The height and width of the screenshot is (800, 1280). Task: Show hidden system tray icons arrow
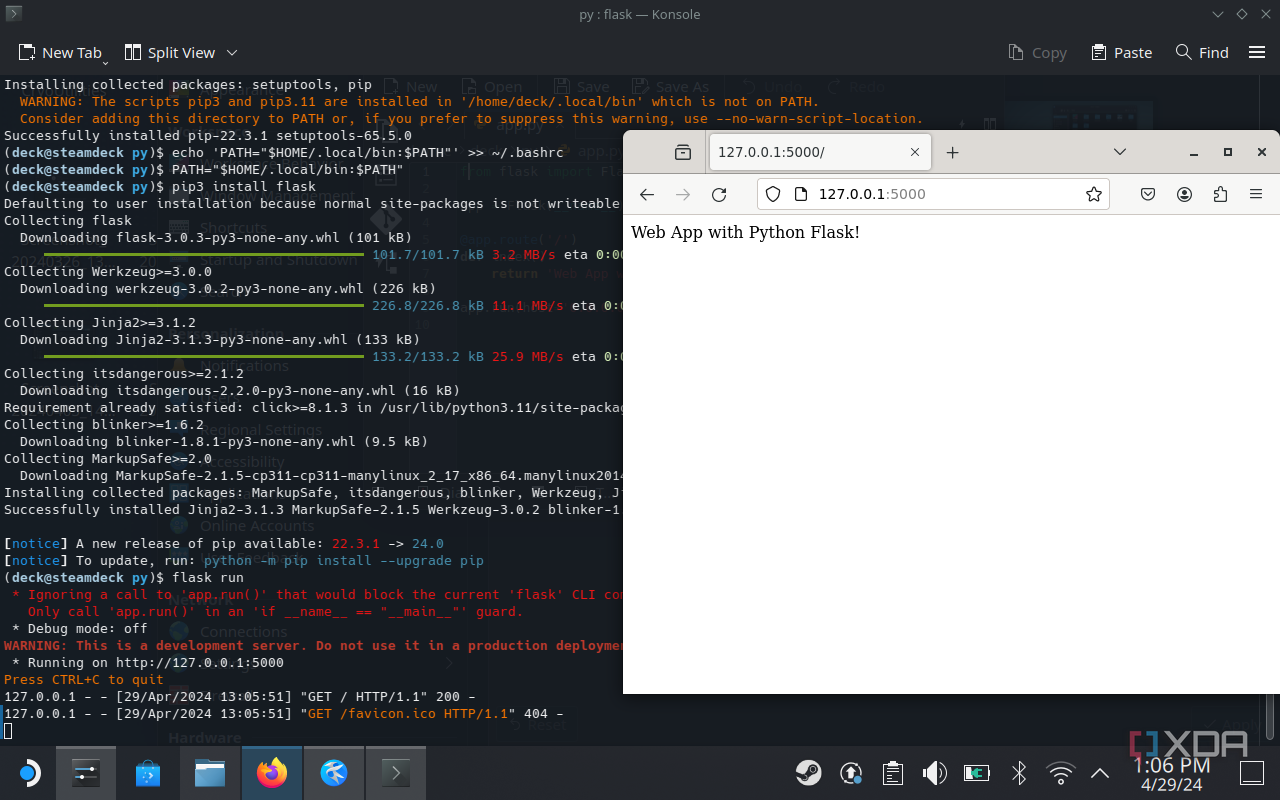click(x=1099, y=773)
